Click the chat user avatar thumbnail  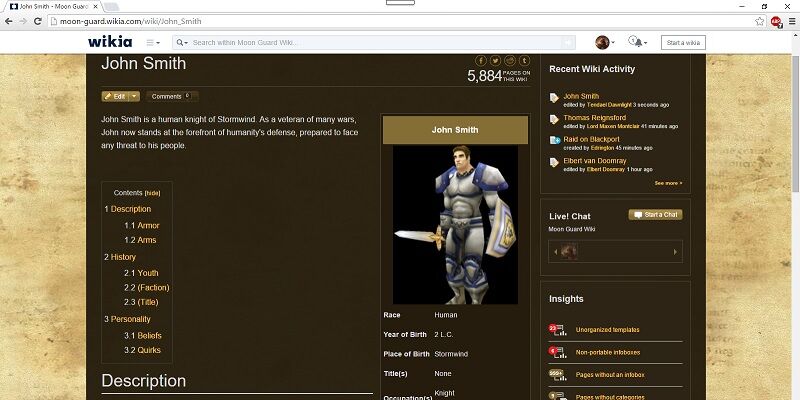pyautogui.click(x=569, y=252)
